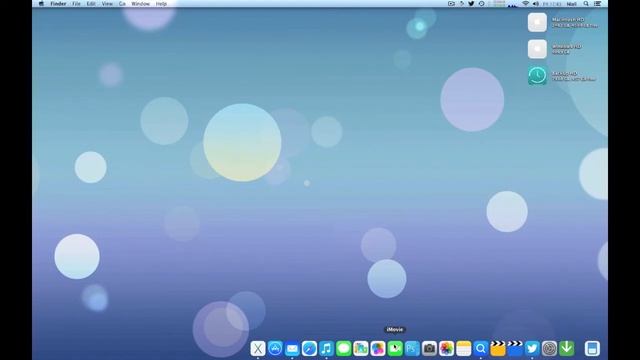Open the Help menu
Viewport: 640px width, 360px height.
[161, 4]
